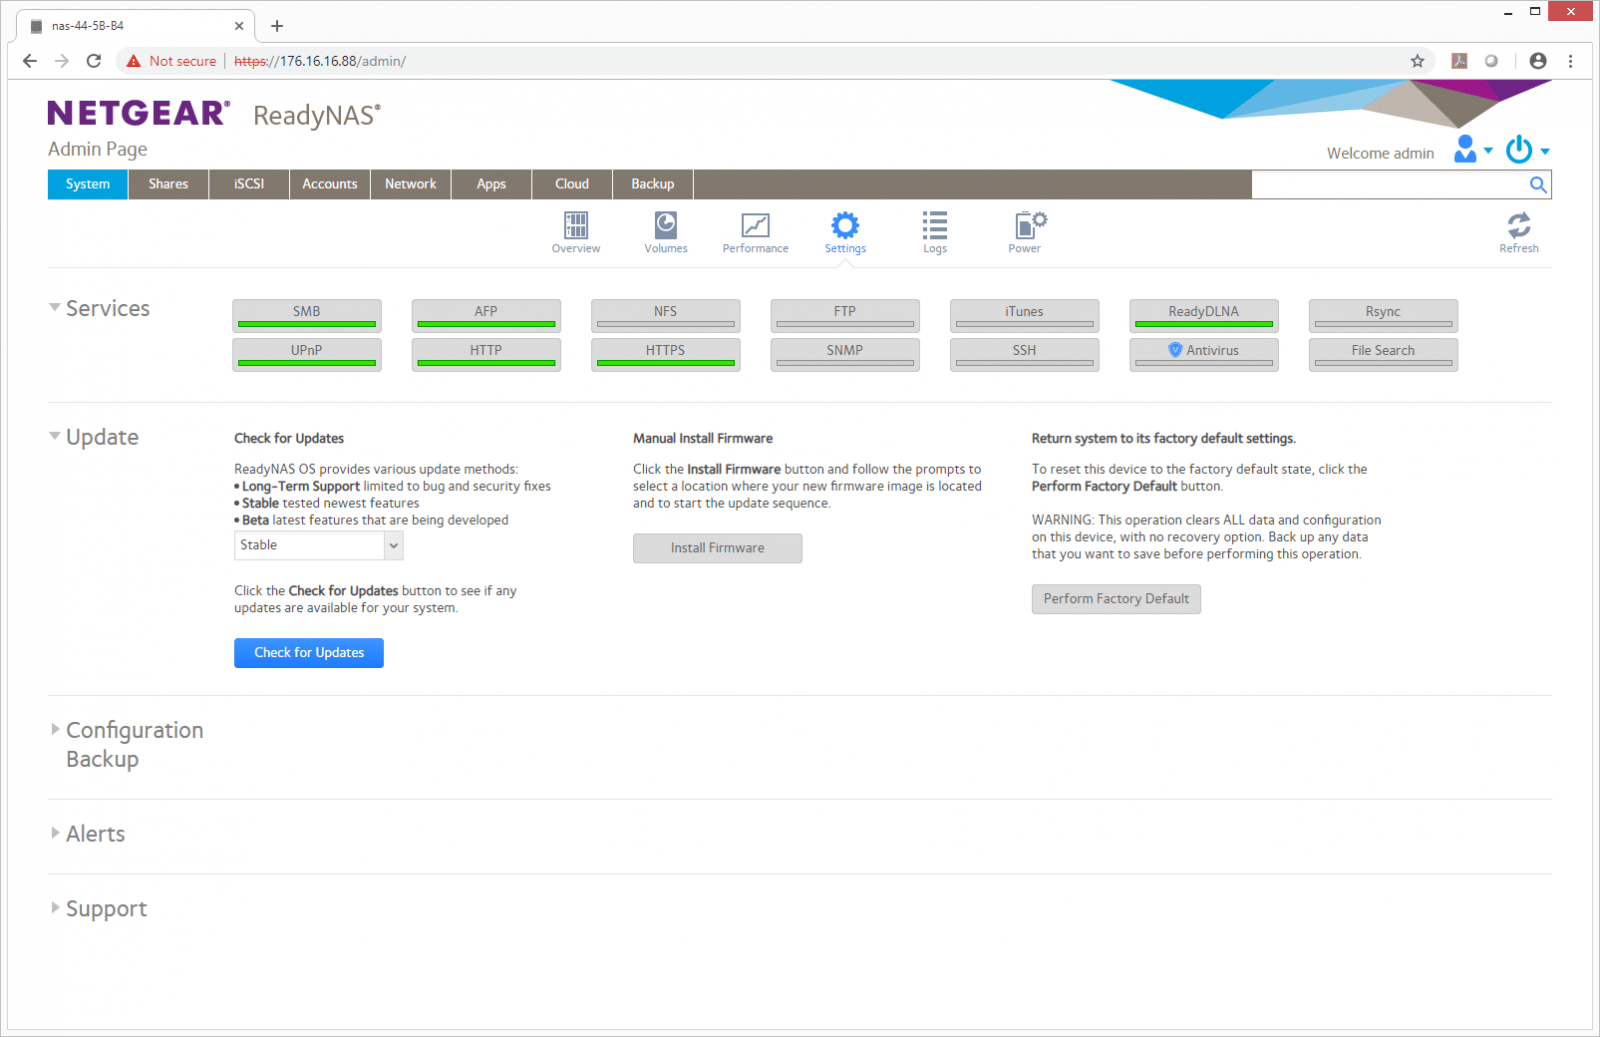Switch to the Backup tab
Viewport: 1600px width, 1037px height.
[x=653, y=184]
